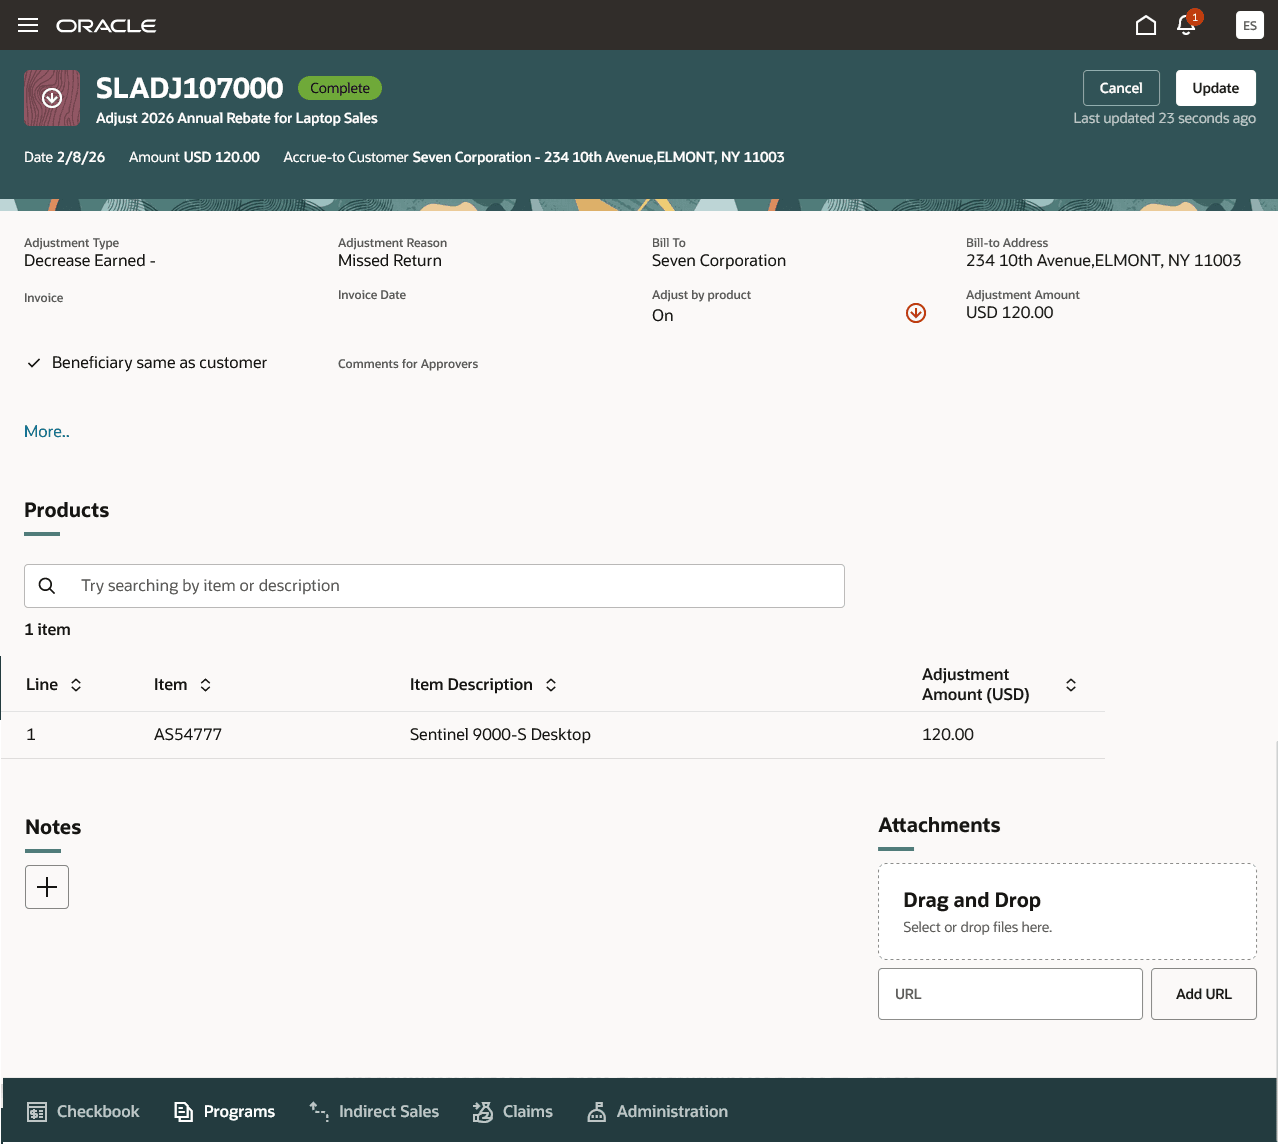Image resolution: width=1278 pixels, height=1144 pixels.
Task: Open the Programs tab
Action: tap(225, 1112)
